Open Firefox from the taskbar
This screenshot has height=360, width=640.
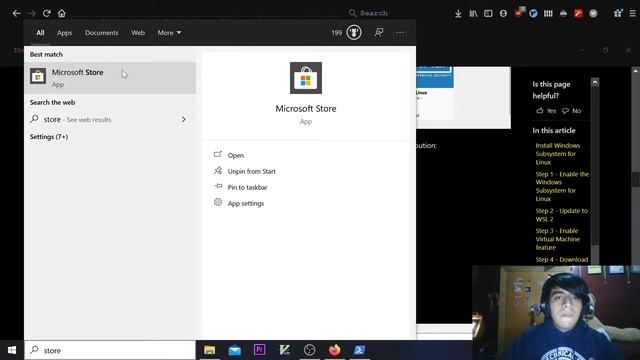coord(334,350)
